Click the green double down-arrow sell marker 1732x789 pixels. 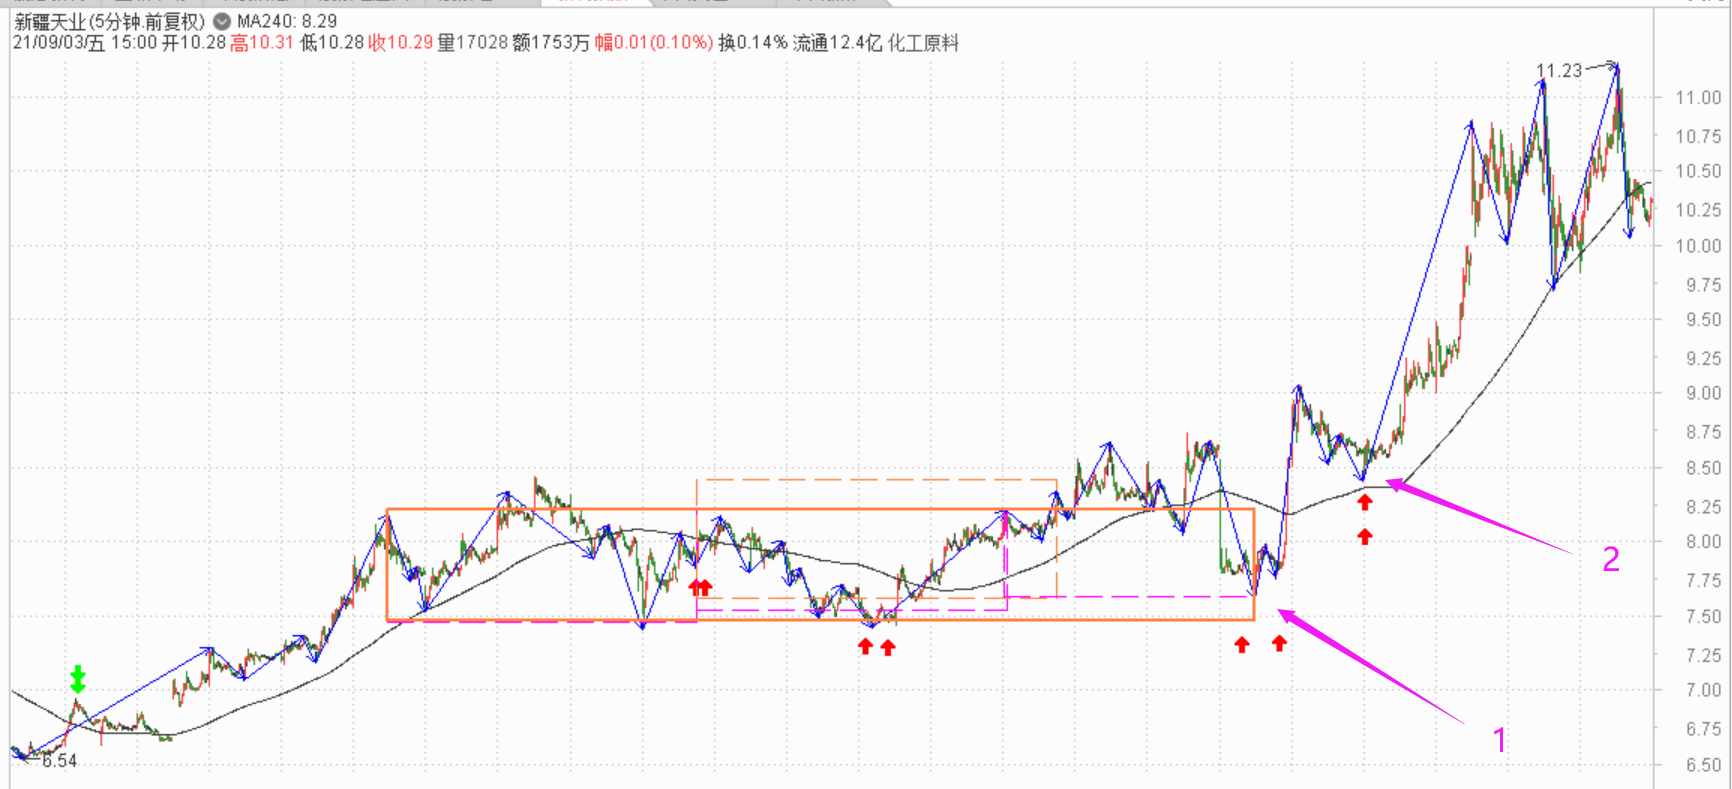(78, 678)
